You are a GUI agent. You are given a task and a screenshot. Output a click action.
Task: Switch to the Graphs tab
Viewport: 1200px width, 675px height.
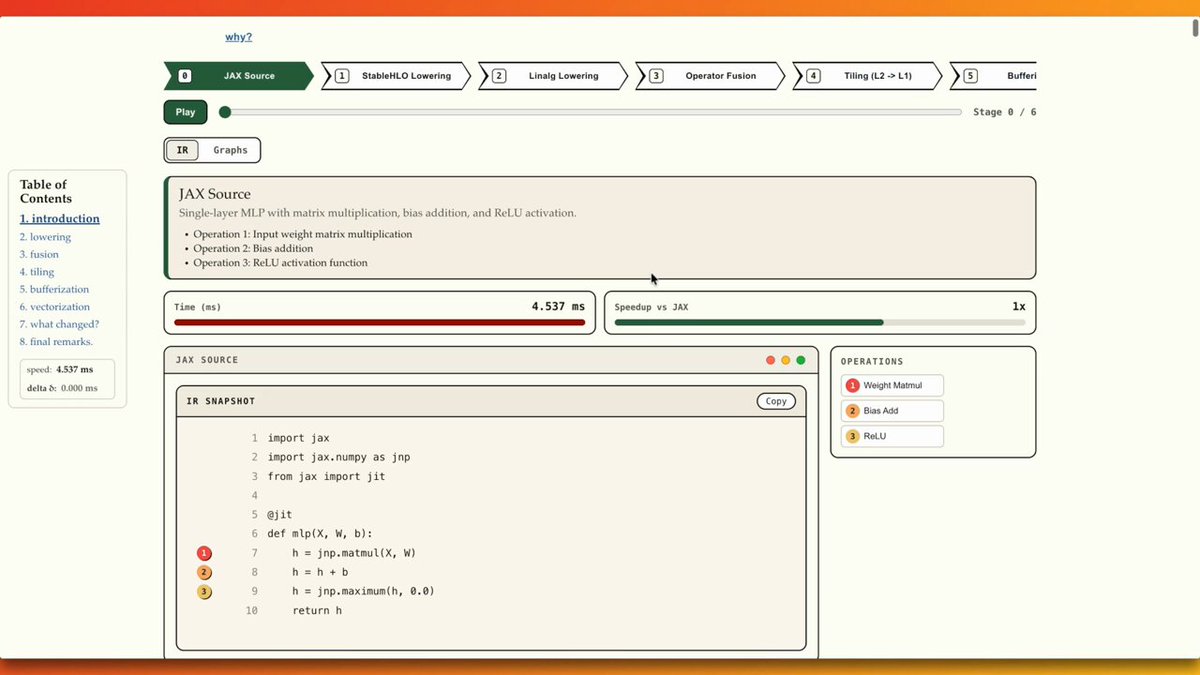(230, 149)
